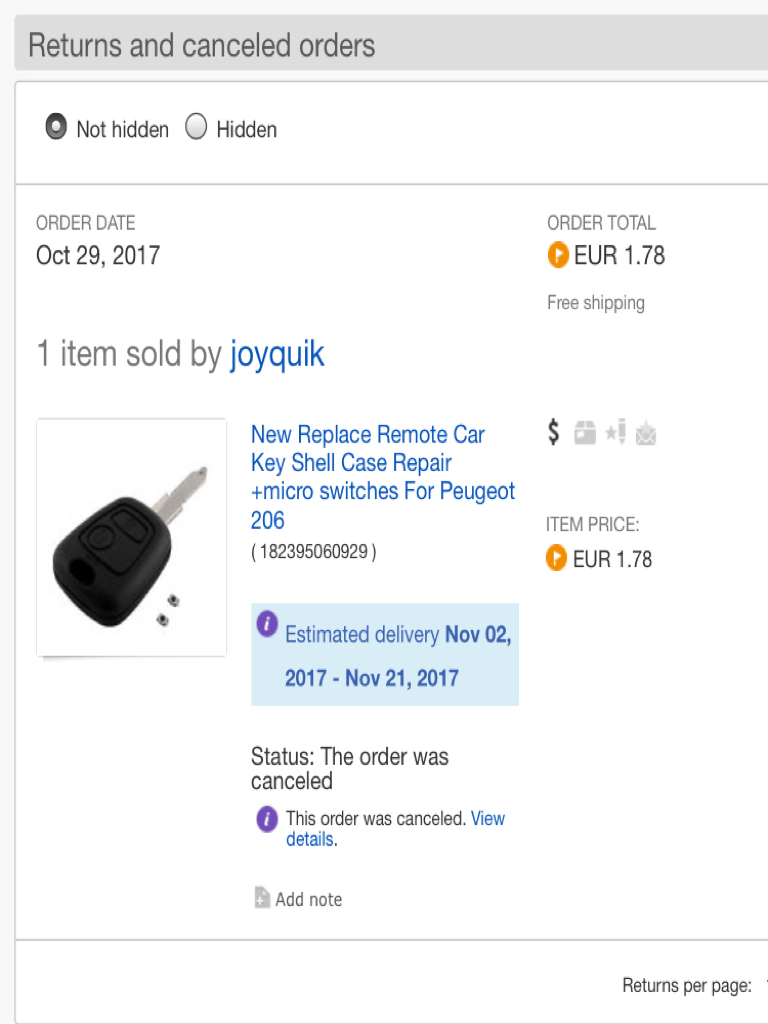Click the purple info icon in estimated delivery
This screenshot has width=768, height=1024.
click(x=267, y=624)
